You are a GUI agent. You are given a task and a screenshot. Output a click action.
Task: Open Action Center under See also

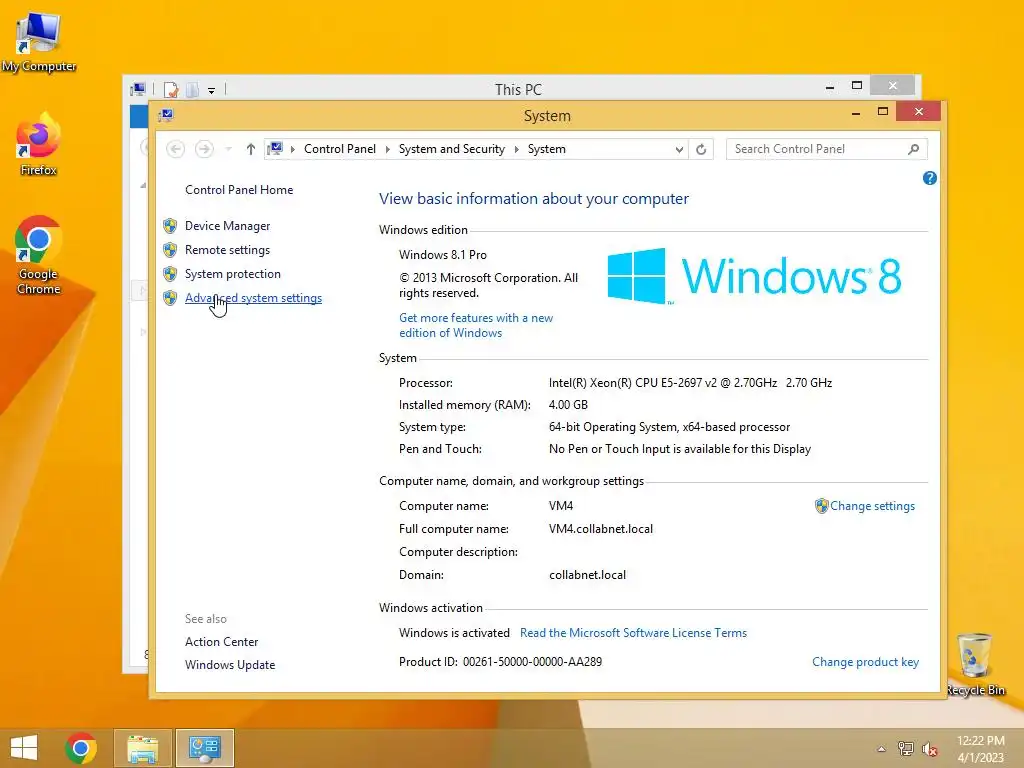pos(221,642)
